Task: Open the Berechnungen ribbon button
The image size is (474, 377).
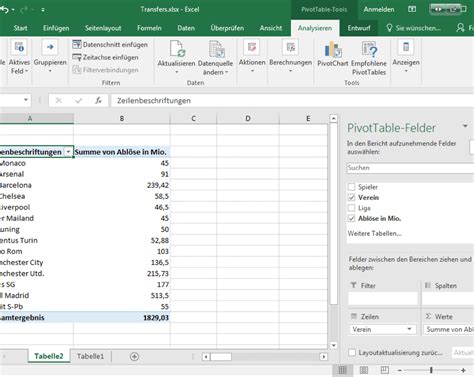Action: coord(290,56)
